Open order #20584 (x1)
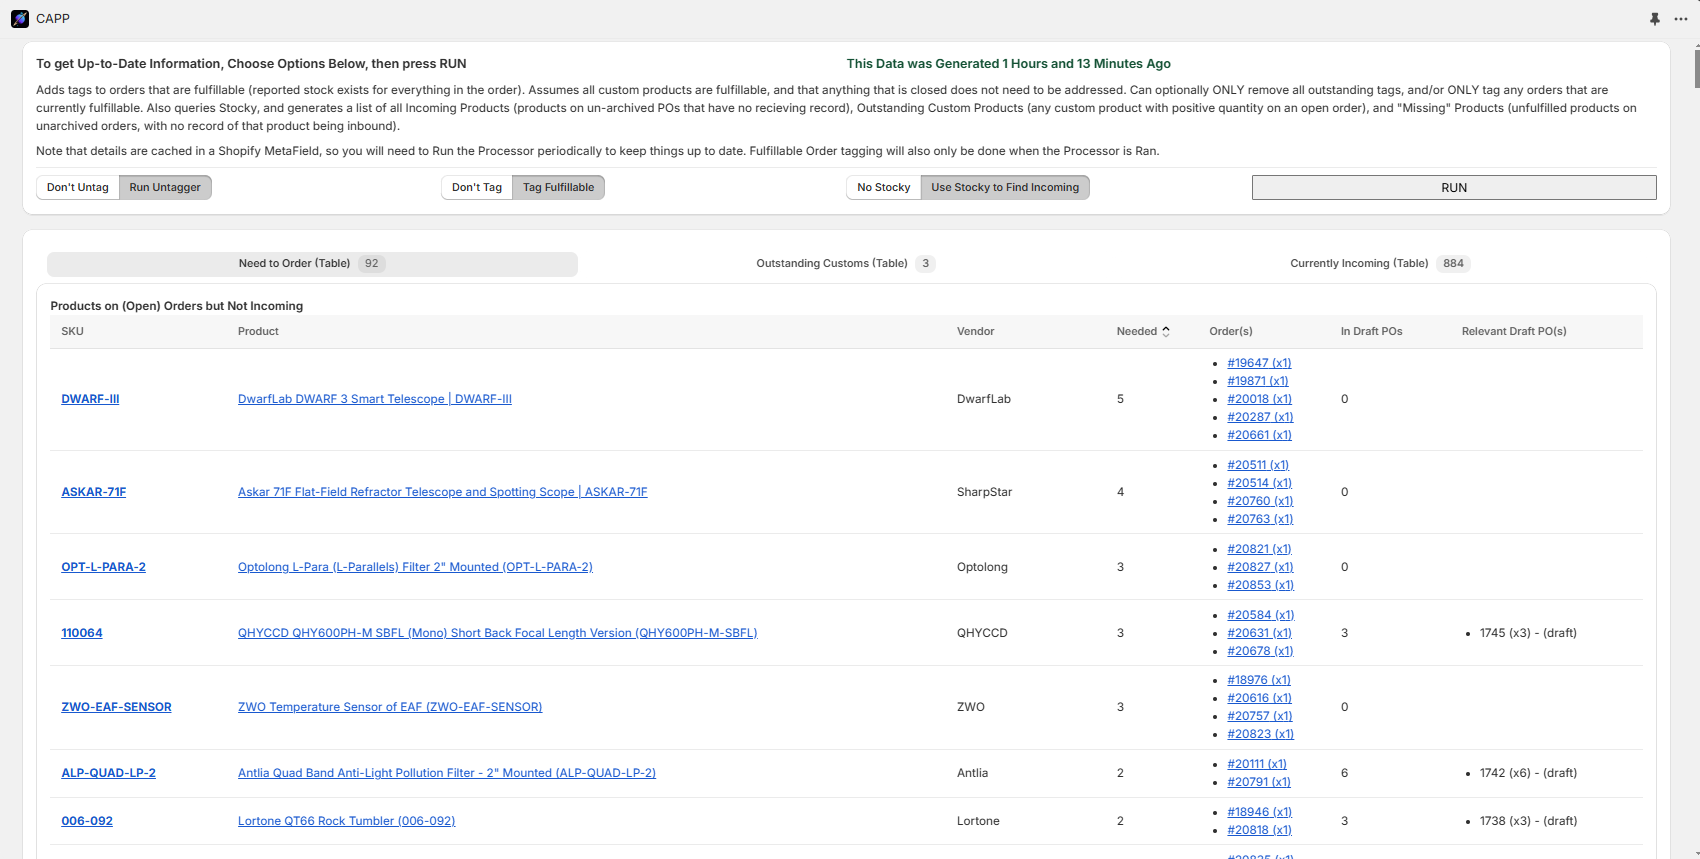Screen dimensions: 1700x859 coord(1261,615)
